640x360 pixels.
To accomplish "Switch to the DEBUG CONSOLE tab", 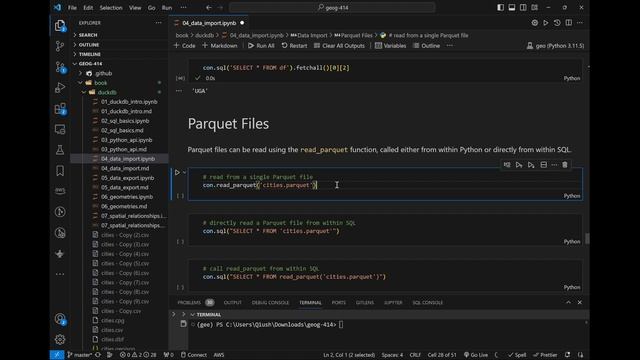I will pos(270,302).
